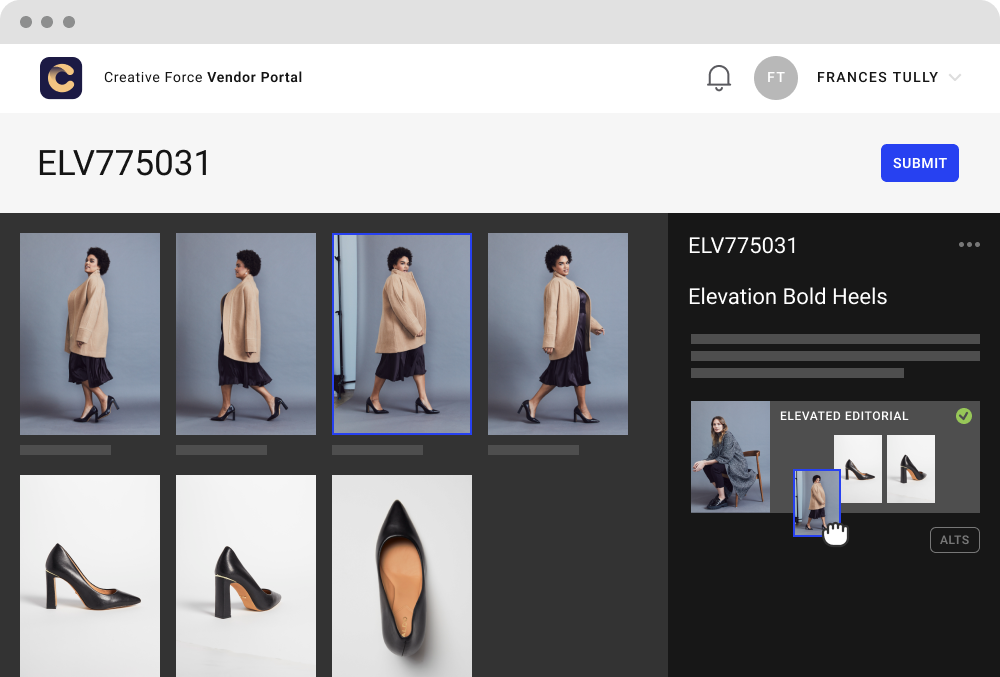Expand the Frances Tully account dropdown
The image size is (1000, 677).
coord(954,78)
